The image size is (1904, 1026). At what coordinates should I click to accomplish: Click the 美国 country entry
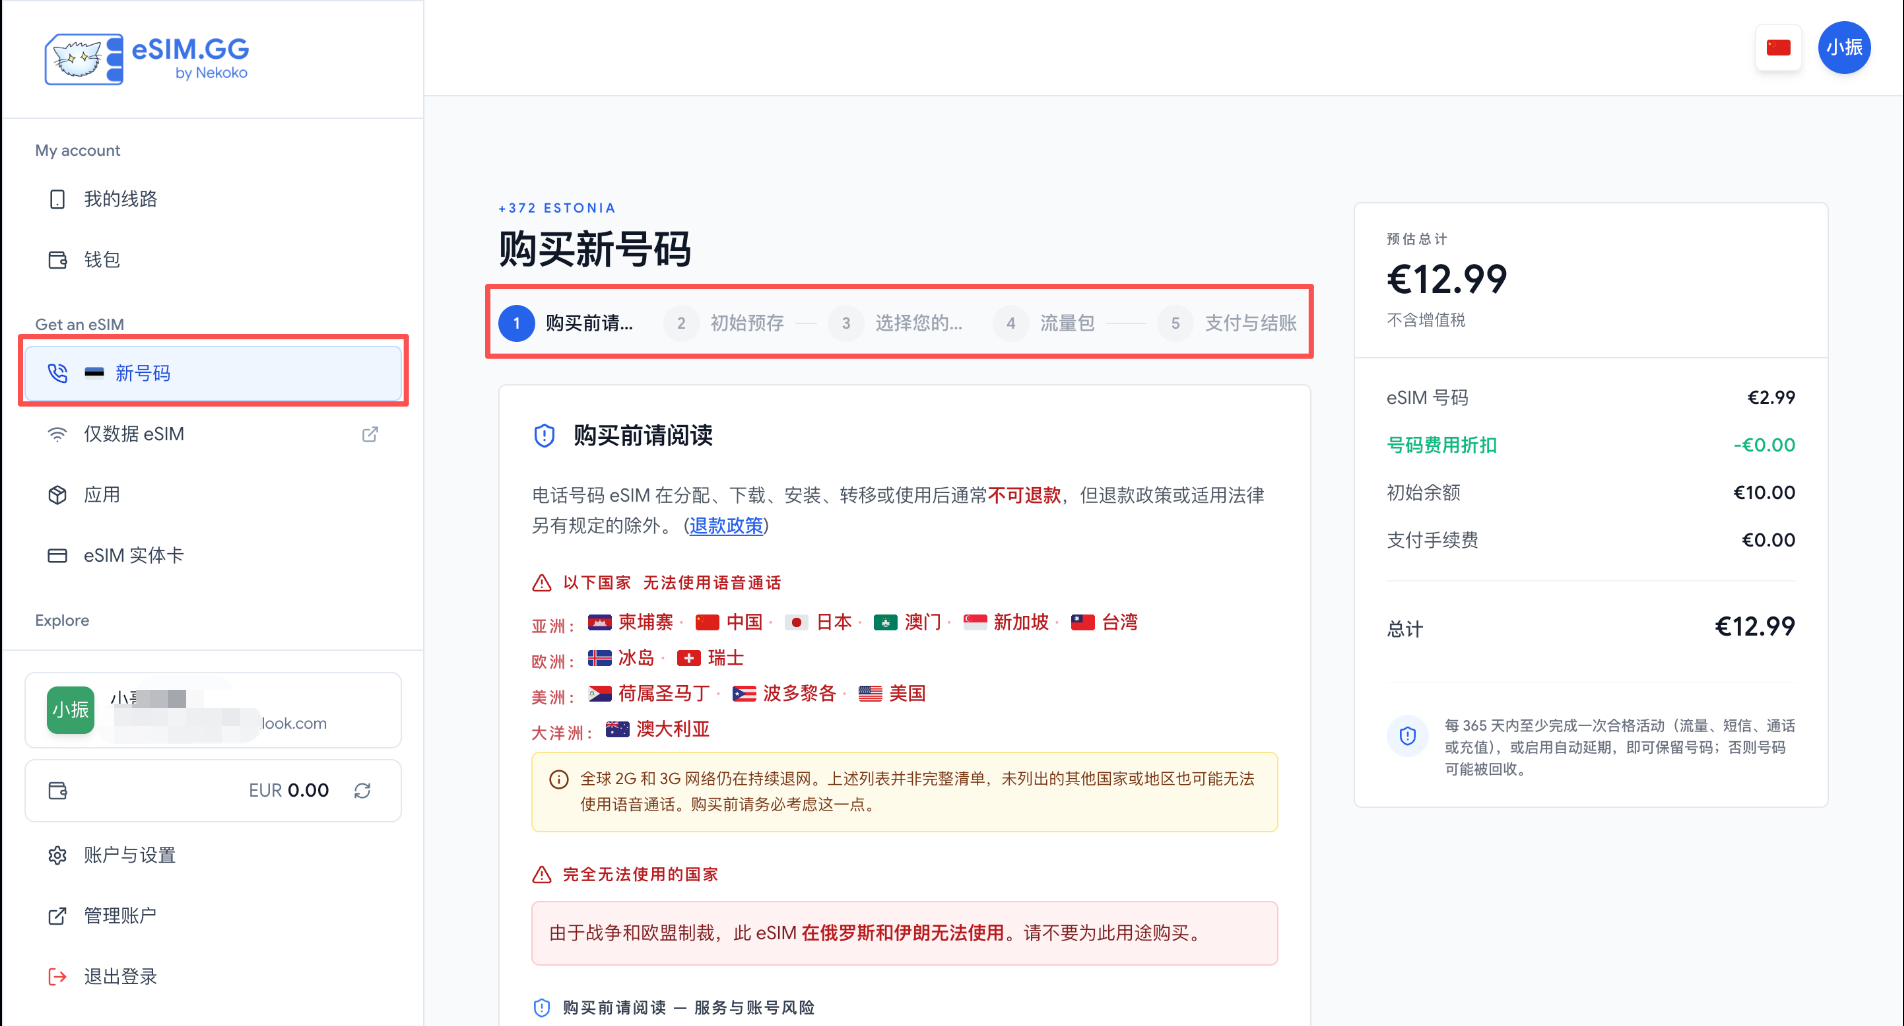tap(892, 693)
